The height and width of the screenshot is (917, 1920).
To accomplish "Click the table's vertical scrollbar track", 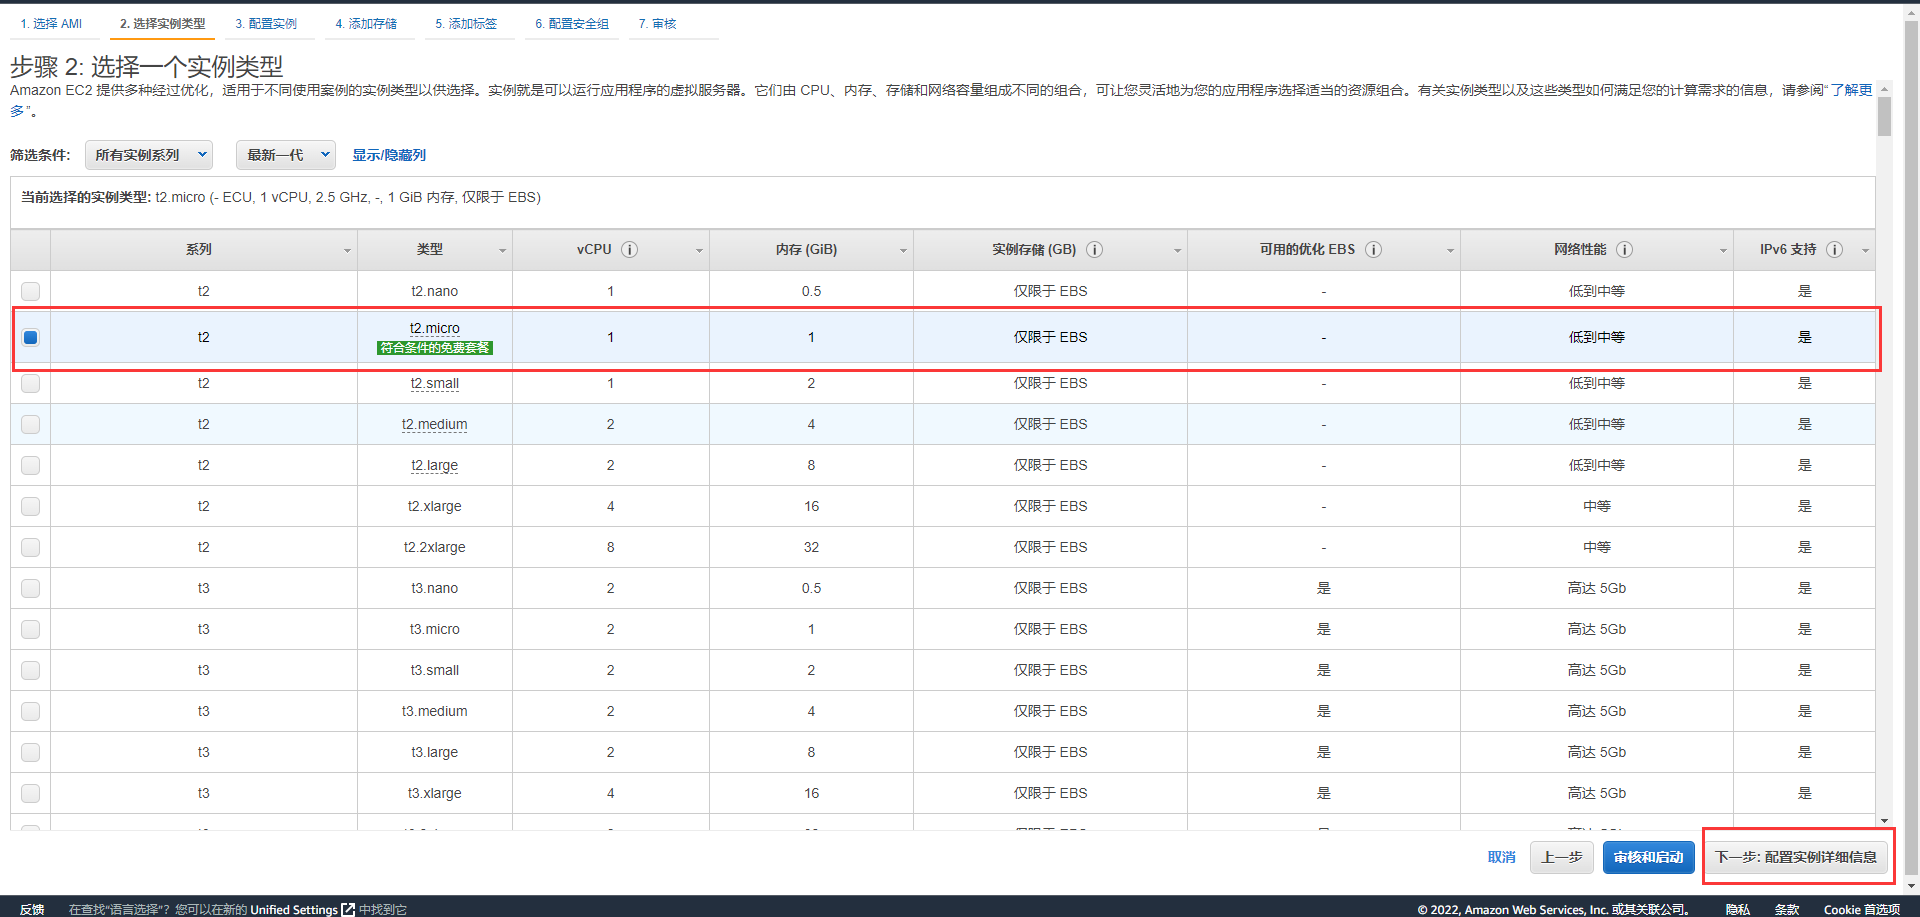I will point(1884,450).
